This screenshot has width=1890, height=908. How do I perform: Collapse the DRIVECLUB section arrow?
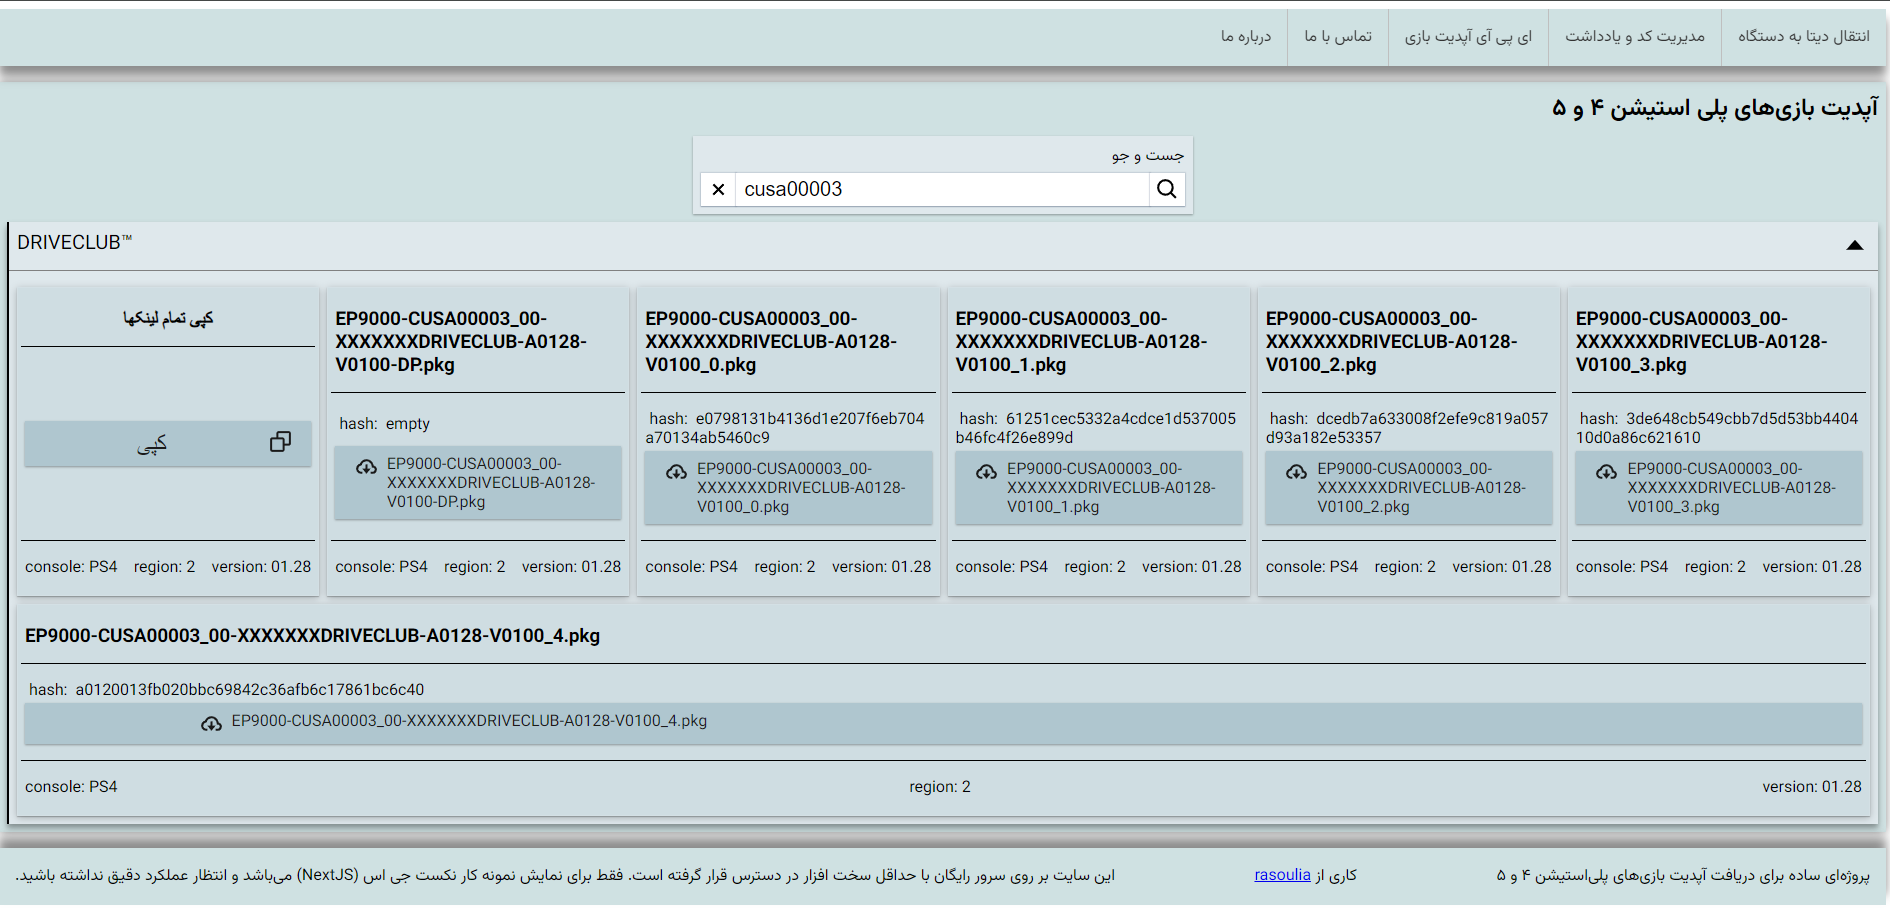click(1854, 245)
